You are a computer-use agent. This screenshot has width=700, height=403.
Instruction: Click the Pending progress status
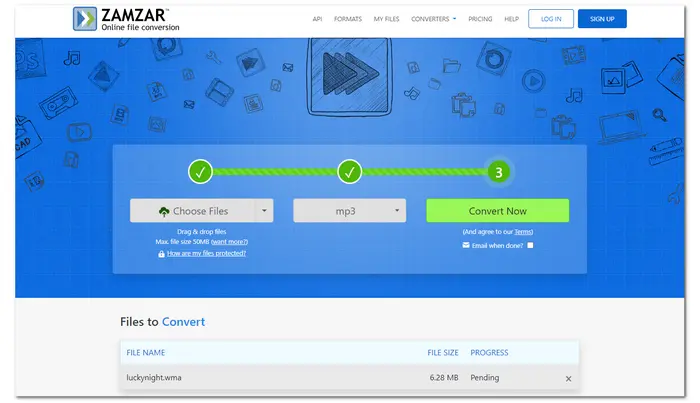(x=484, y=378)
